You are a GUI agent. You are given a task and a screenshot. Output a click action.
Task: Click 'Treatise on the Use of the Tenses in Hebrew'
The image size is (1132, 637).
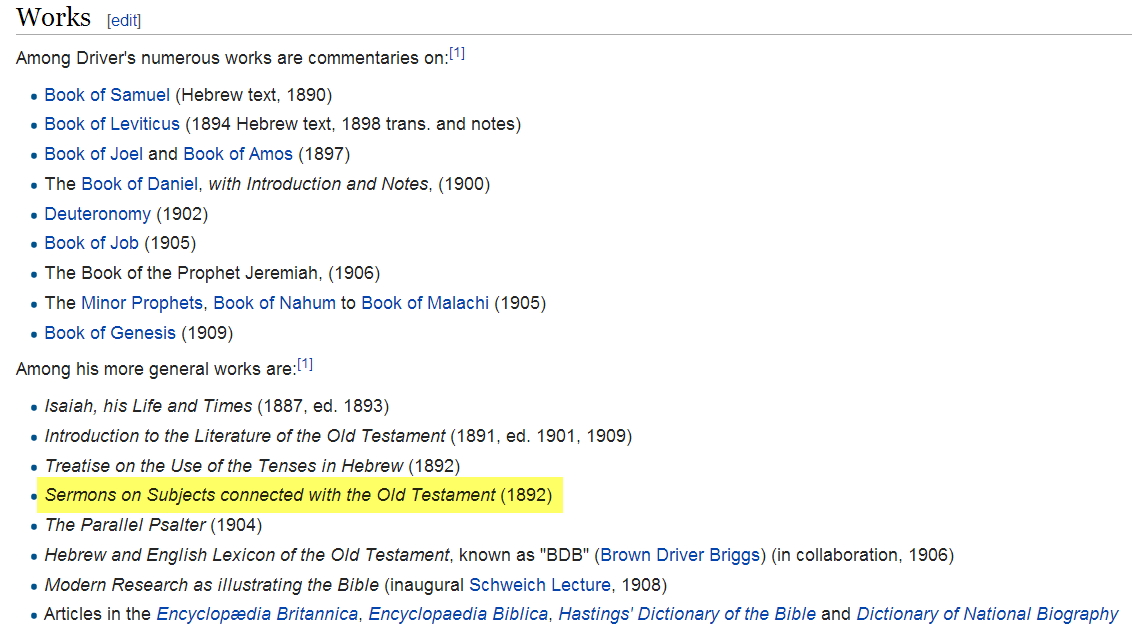[x=224, y=466]
